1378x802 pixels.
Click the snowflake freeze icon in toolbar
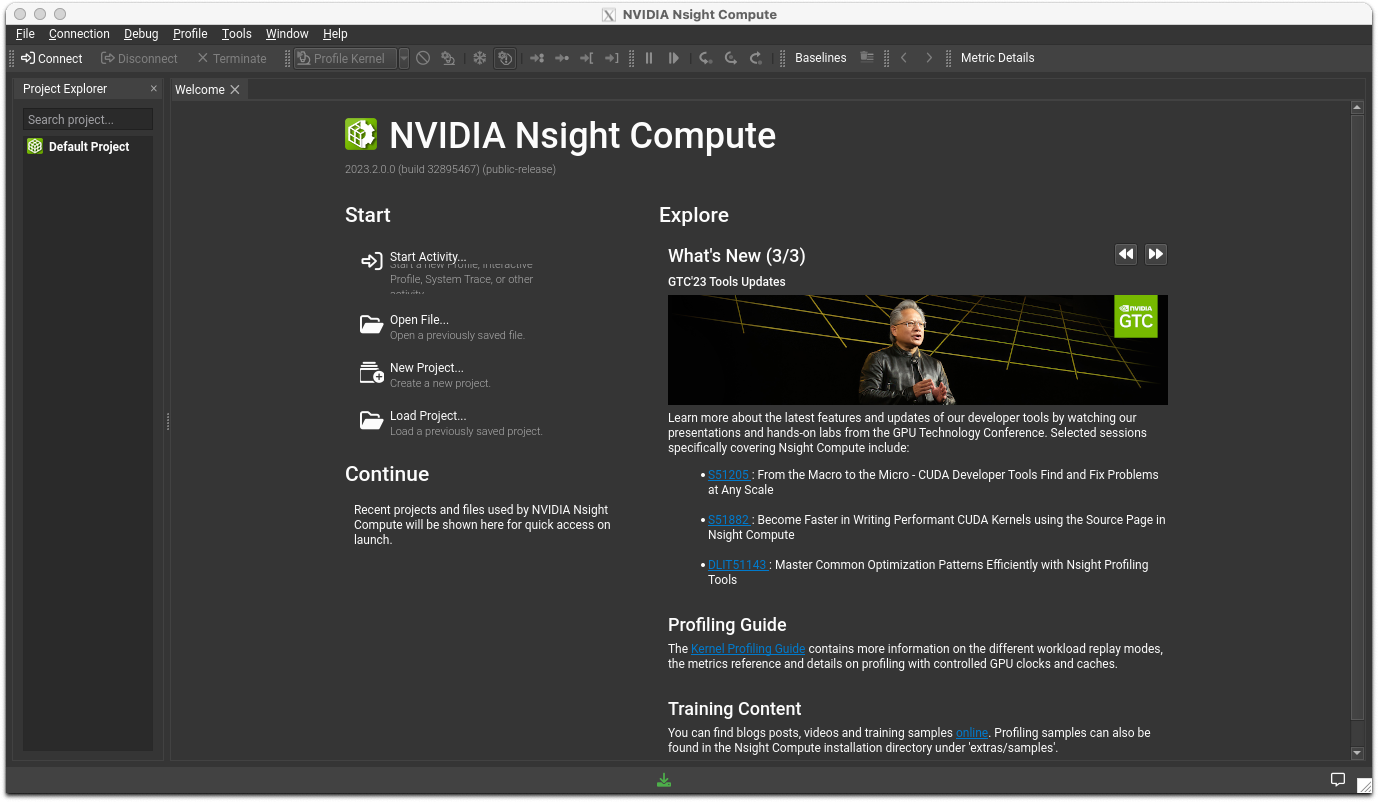(x=480, y=58)
